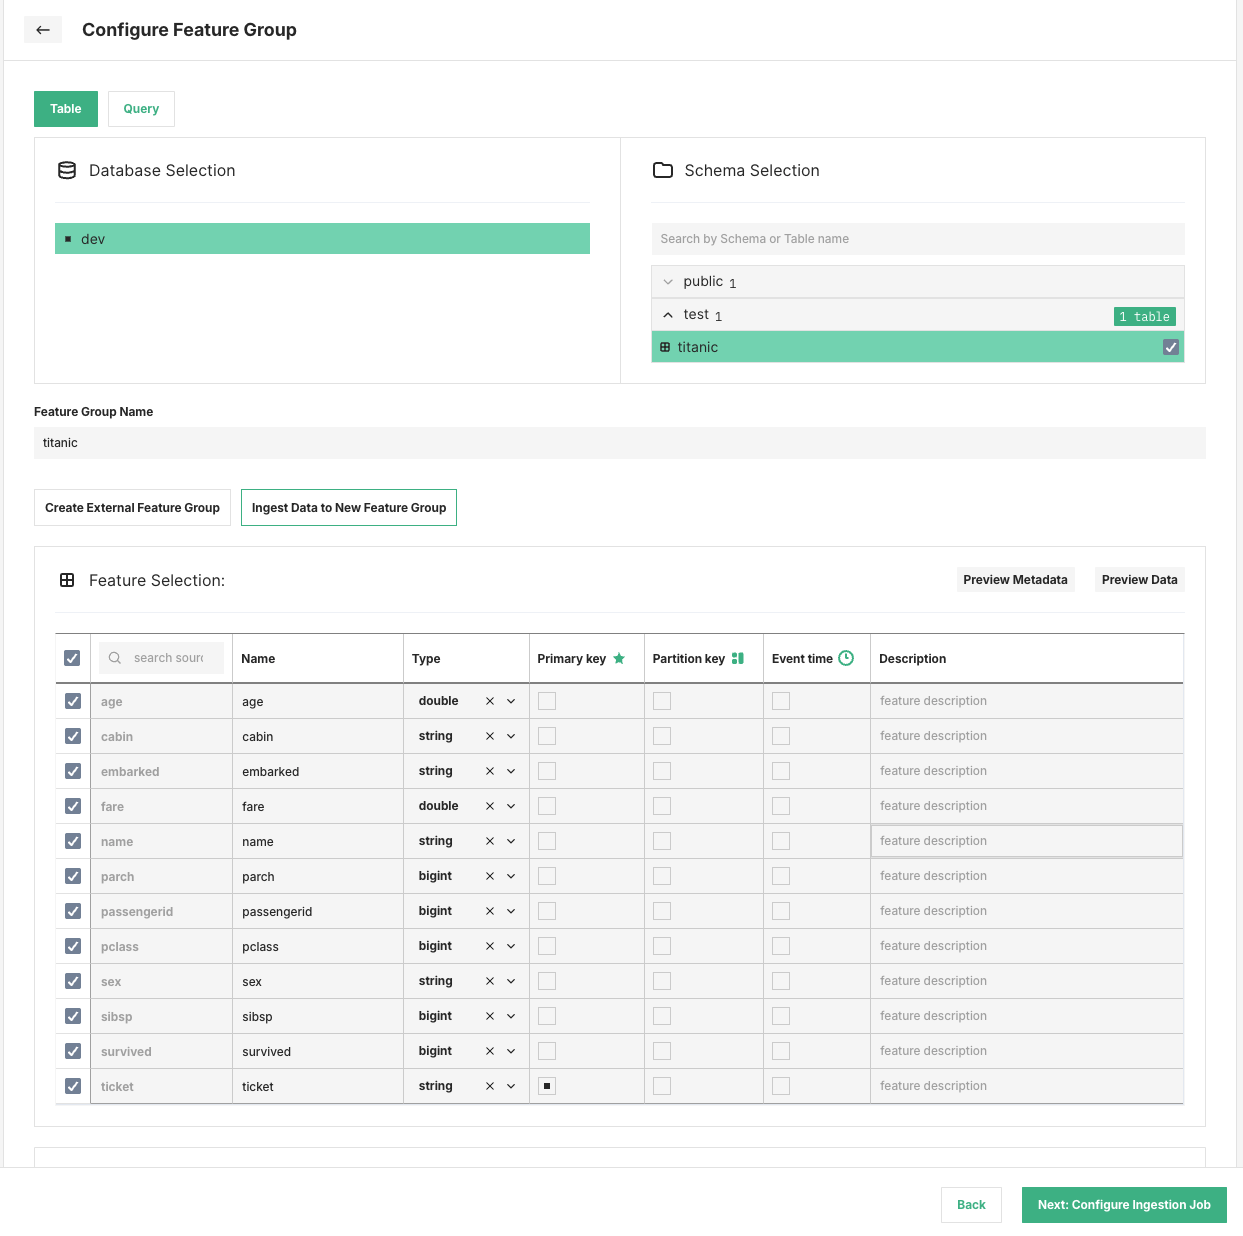Uncheck the selection checkbox for the cabin row
The height and width of the screenshot is (1236, 1243).
[71, 736]
